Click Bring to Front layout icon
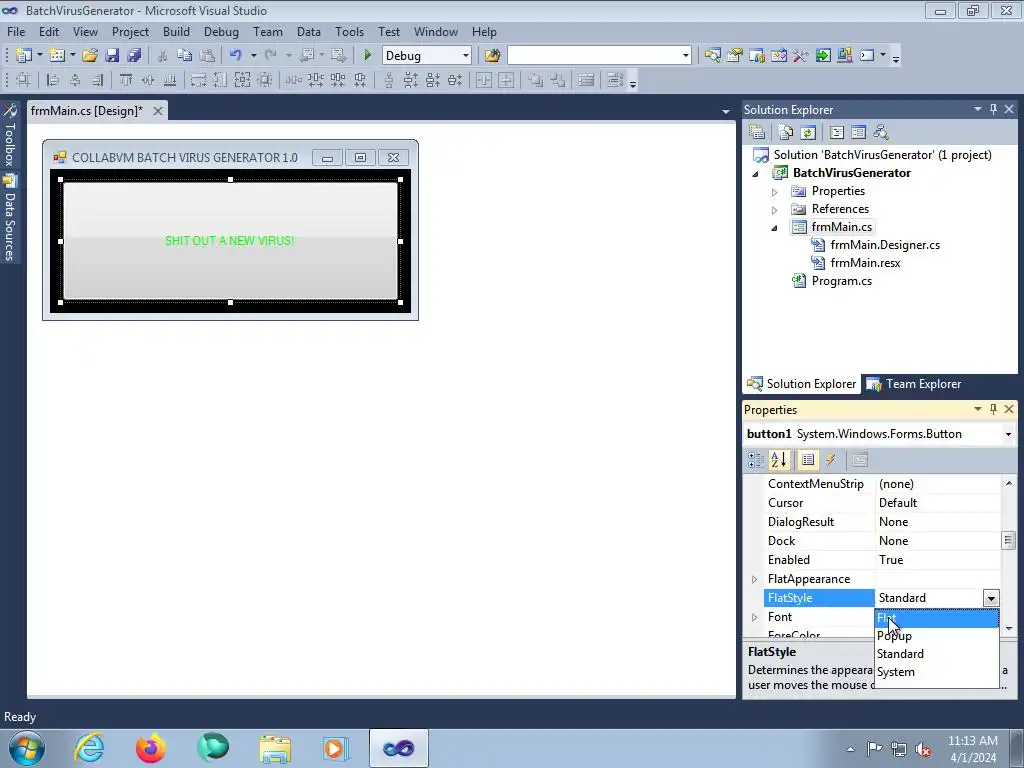Screen dimensions: 1024x768 coord(536,80)
